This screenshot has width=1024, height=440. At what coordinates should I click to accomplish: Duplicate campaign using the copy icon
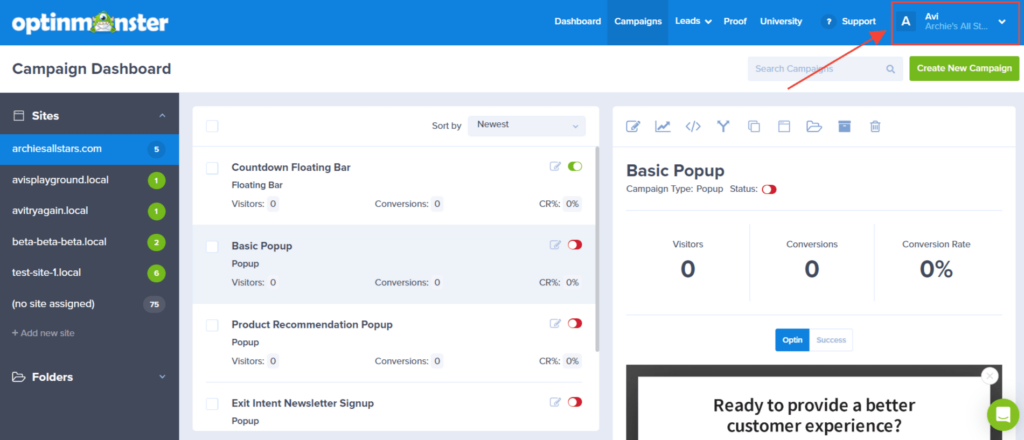(754, 126)
